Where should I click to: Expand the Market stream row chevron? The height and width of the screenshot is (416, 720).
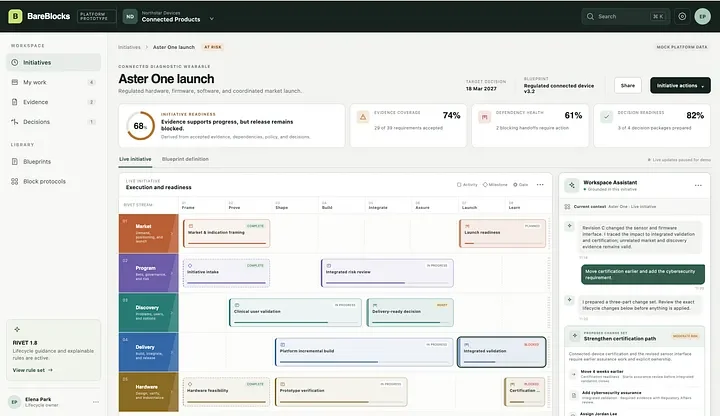172,234
